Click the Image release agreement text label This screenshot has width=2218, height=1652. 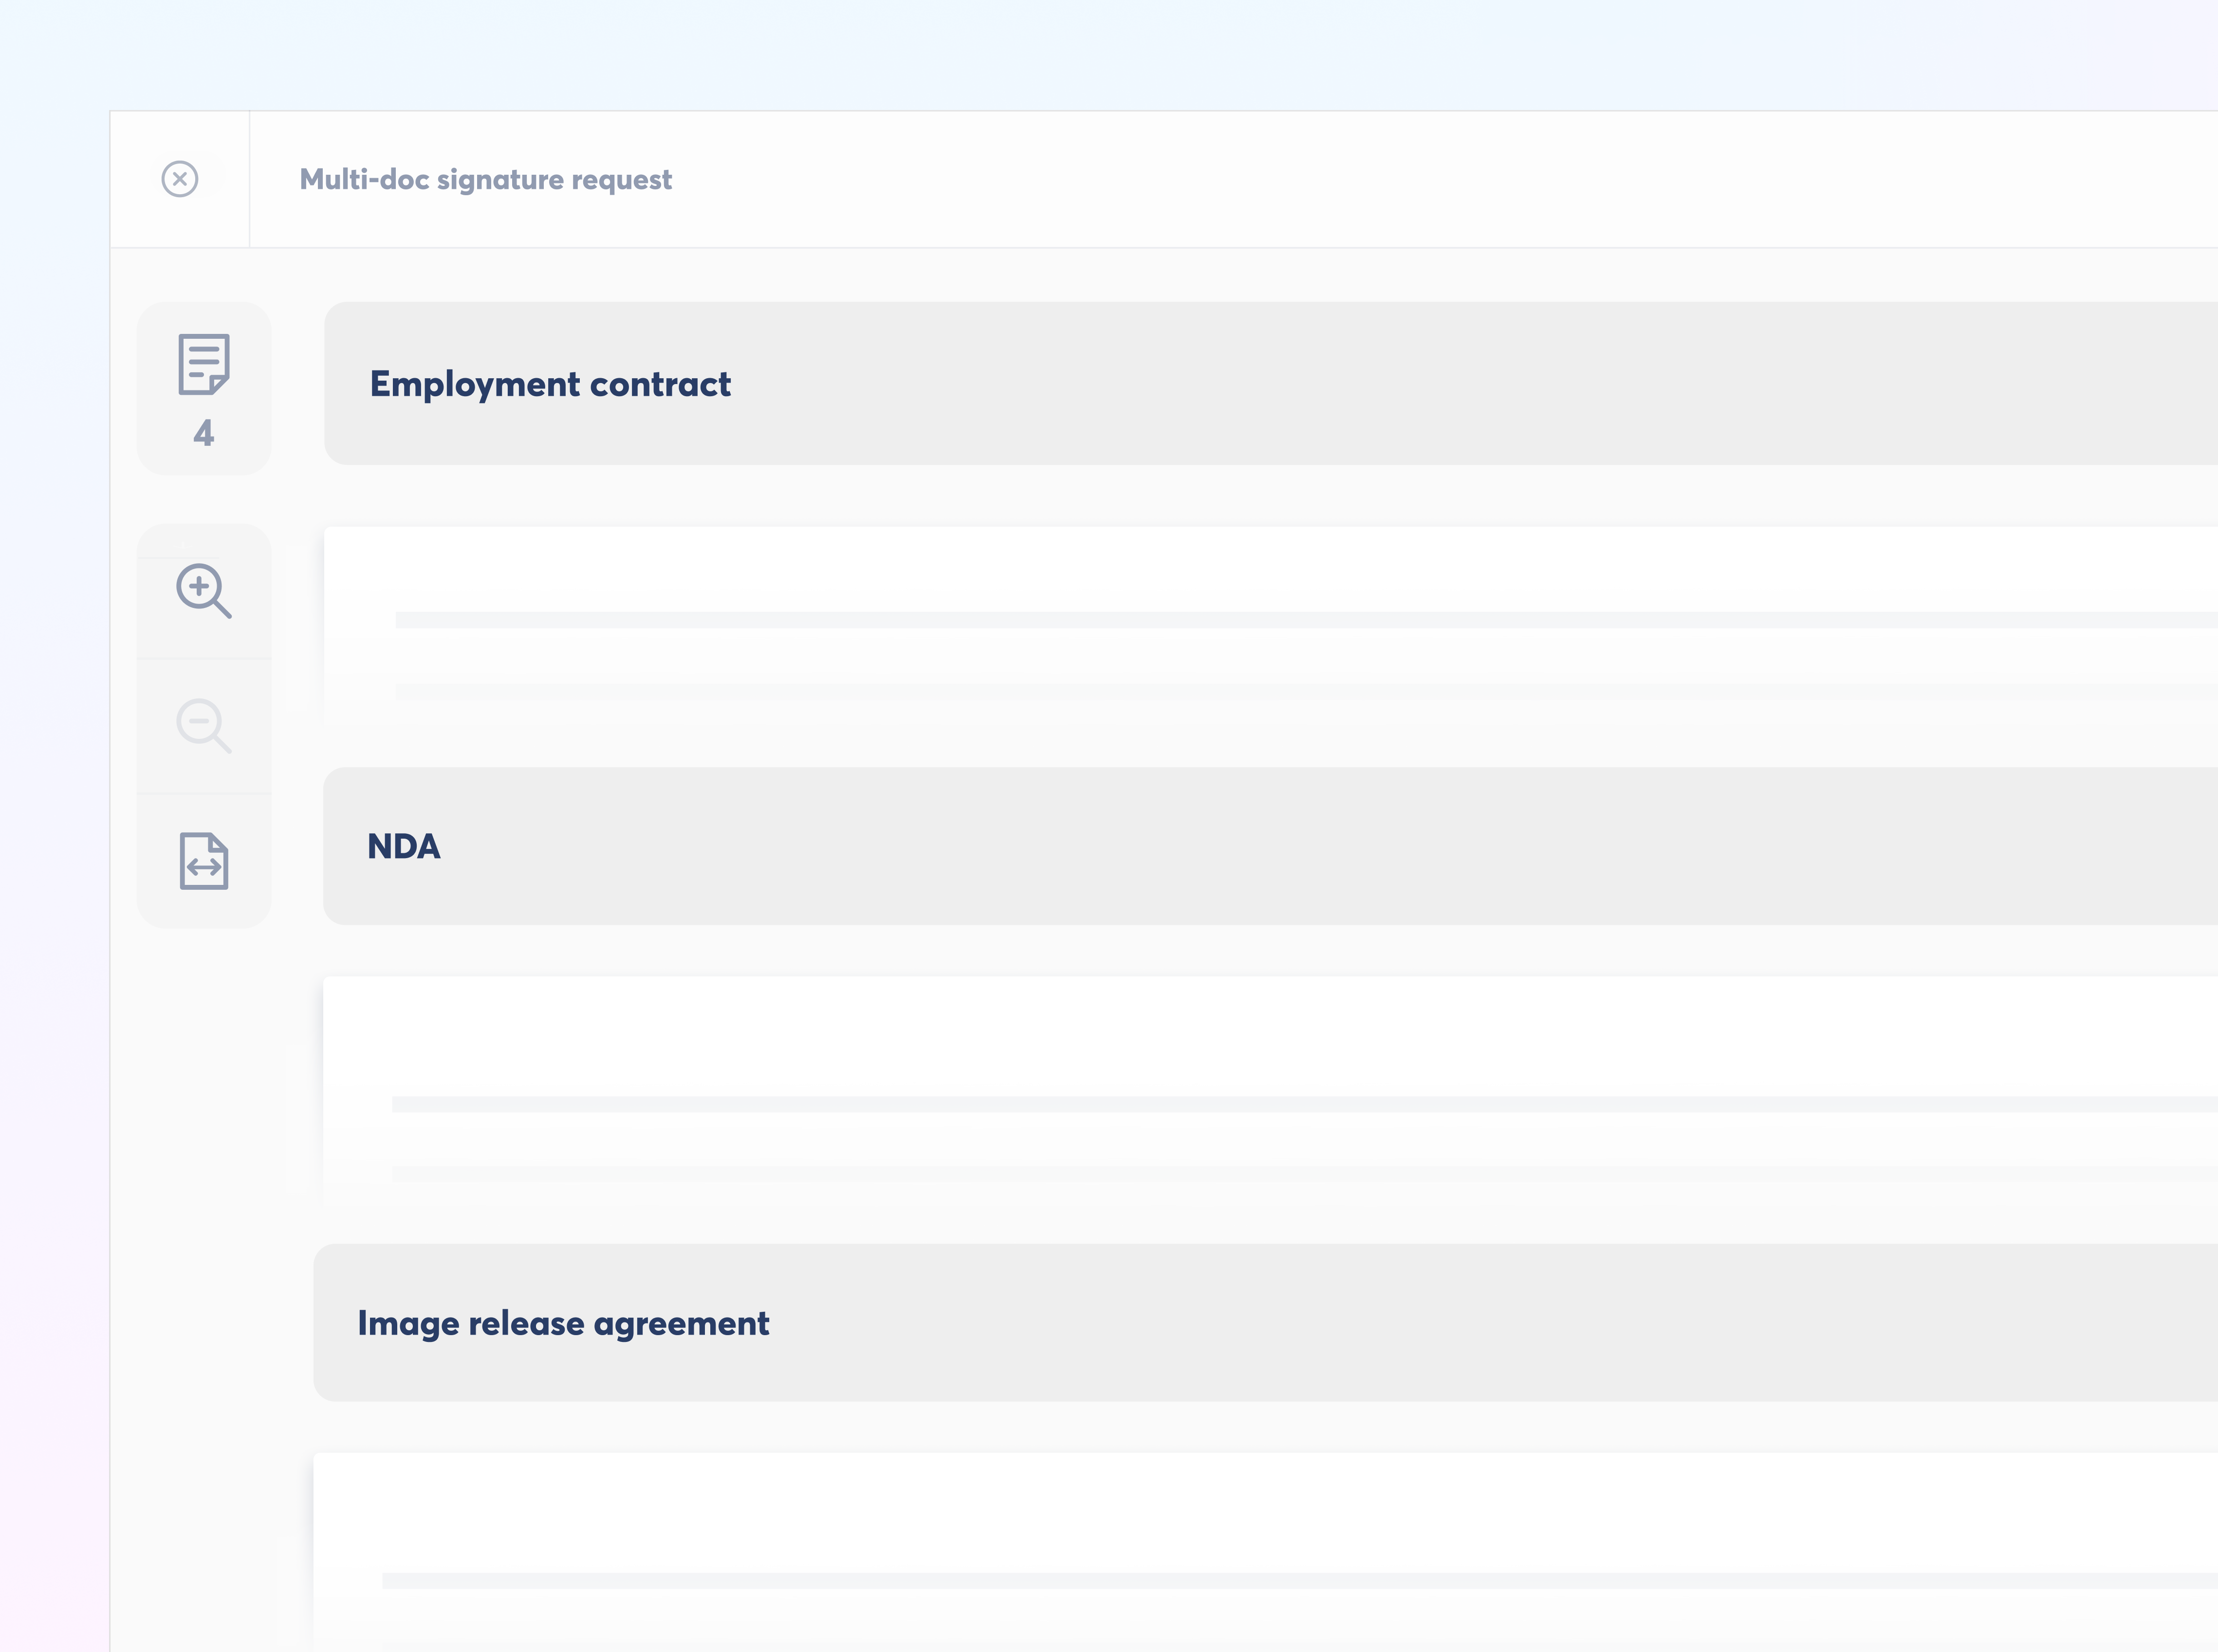563,1323
